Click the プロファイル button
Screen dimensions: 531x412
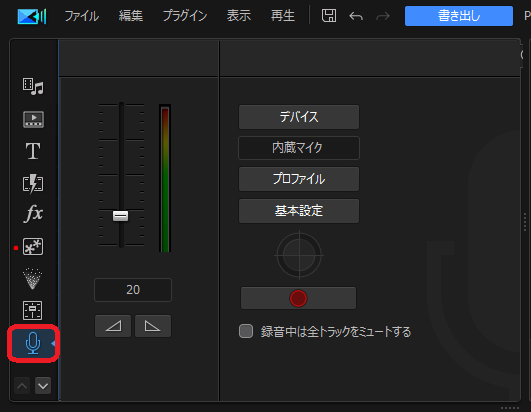pos(299,179)
